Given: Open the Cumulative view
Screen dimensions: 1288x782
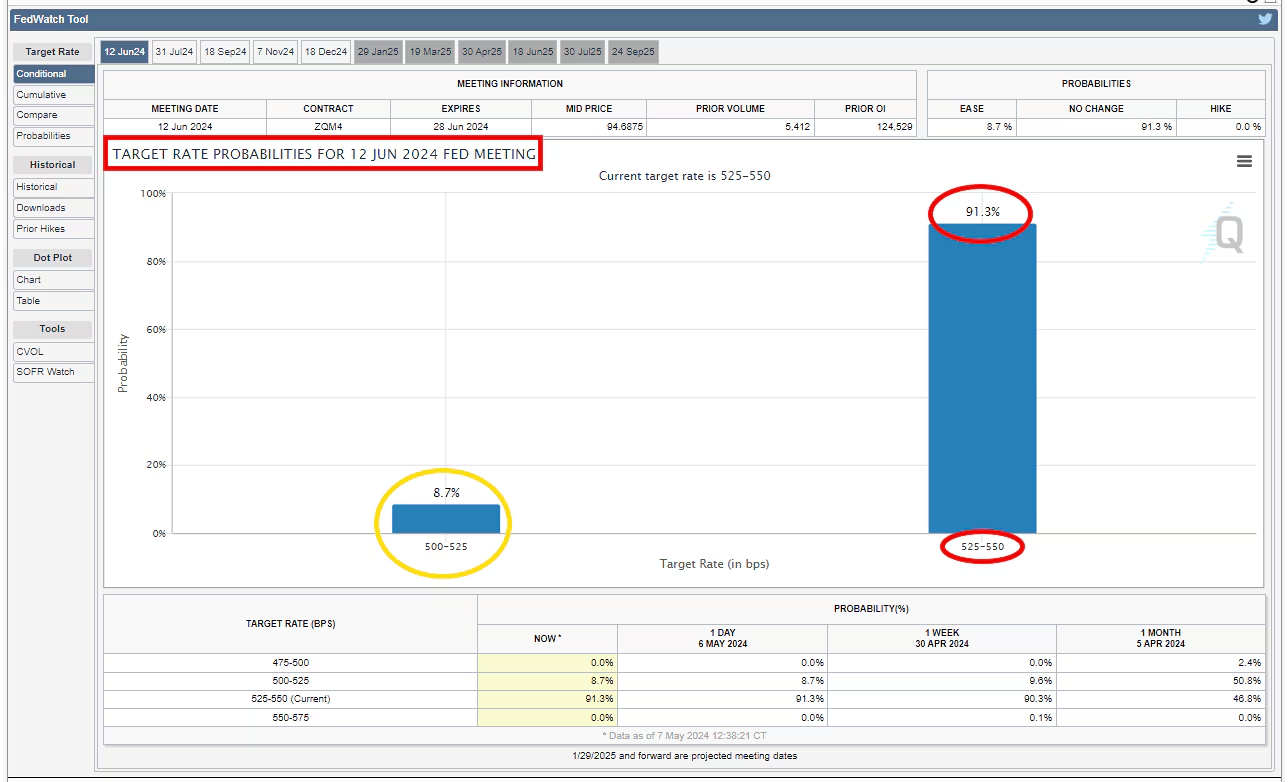Looking at the screenshot, I should pos(54,95).
